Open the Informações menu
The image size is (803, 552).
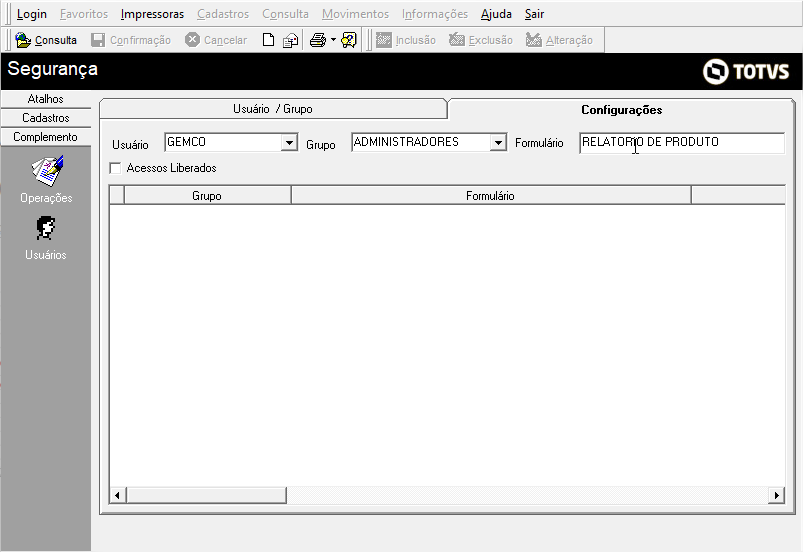pos(435,14)
